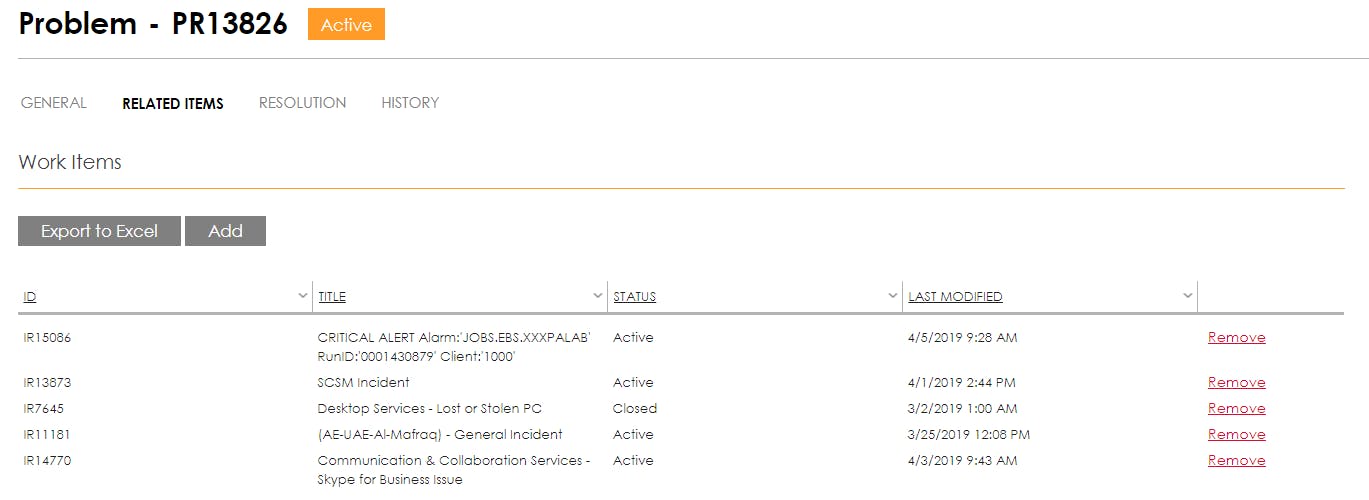Image resolution: width=1369 pixels, height=500 pixels.
Task: Remove the Lost or Stolen PC item
Action: (1236, 409)
